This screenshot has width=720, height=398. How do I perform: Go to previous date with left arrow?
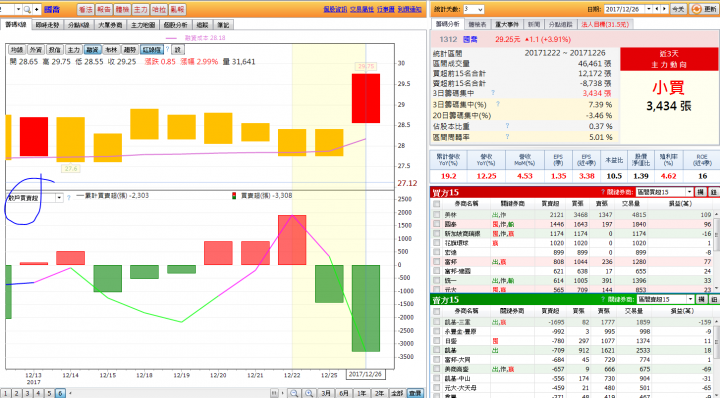pos(657,9)
